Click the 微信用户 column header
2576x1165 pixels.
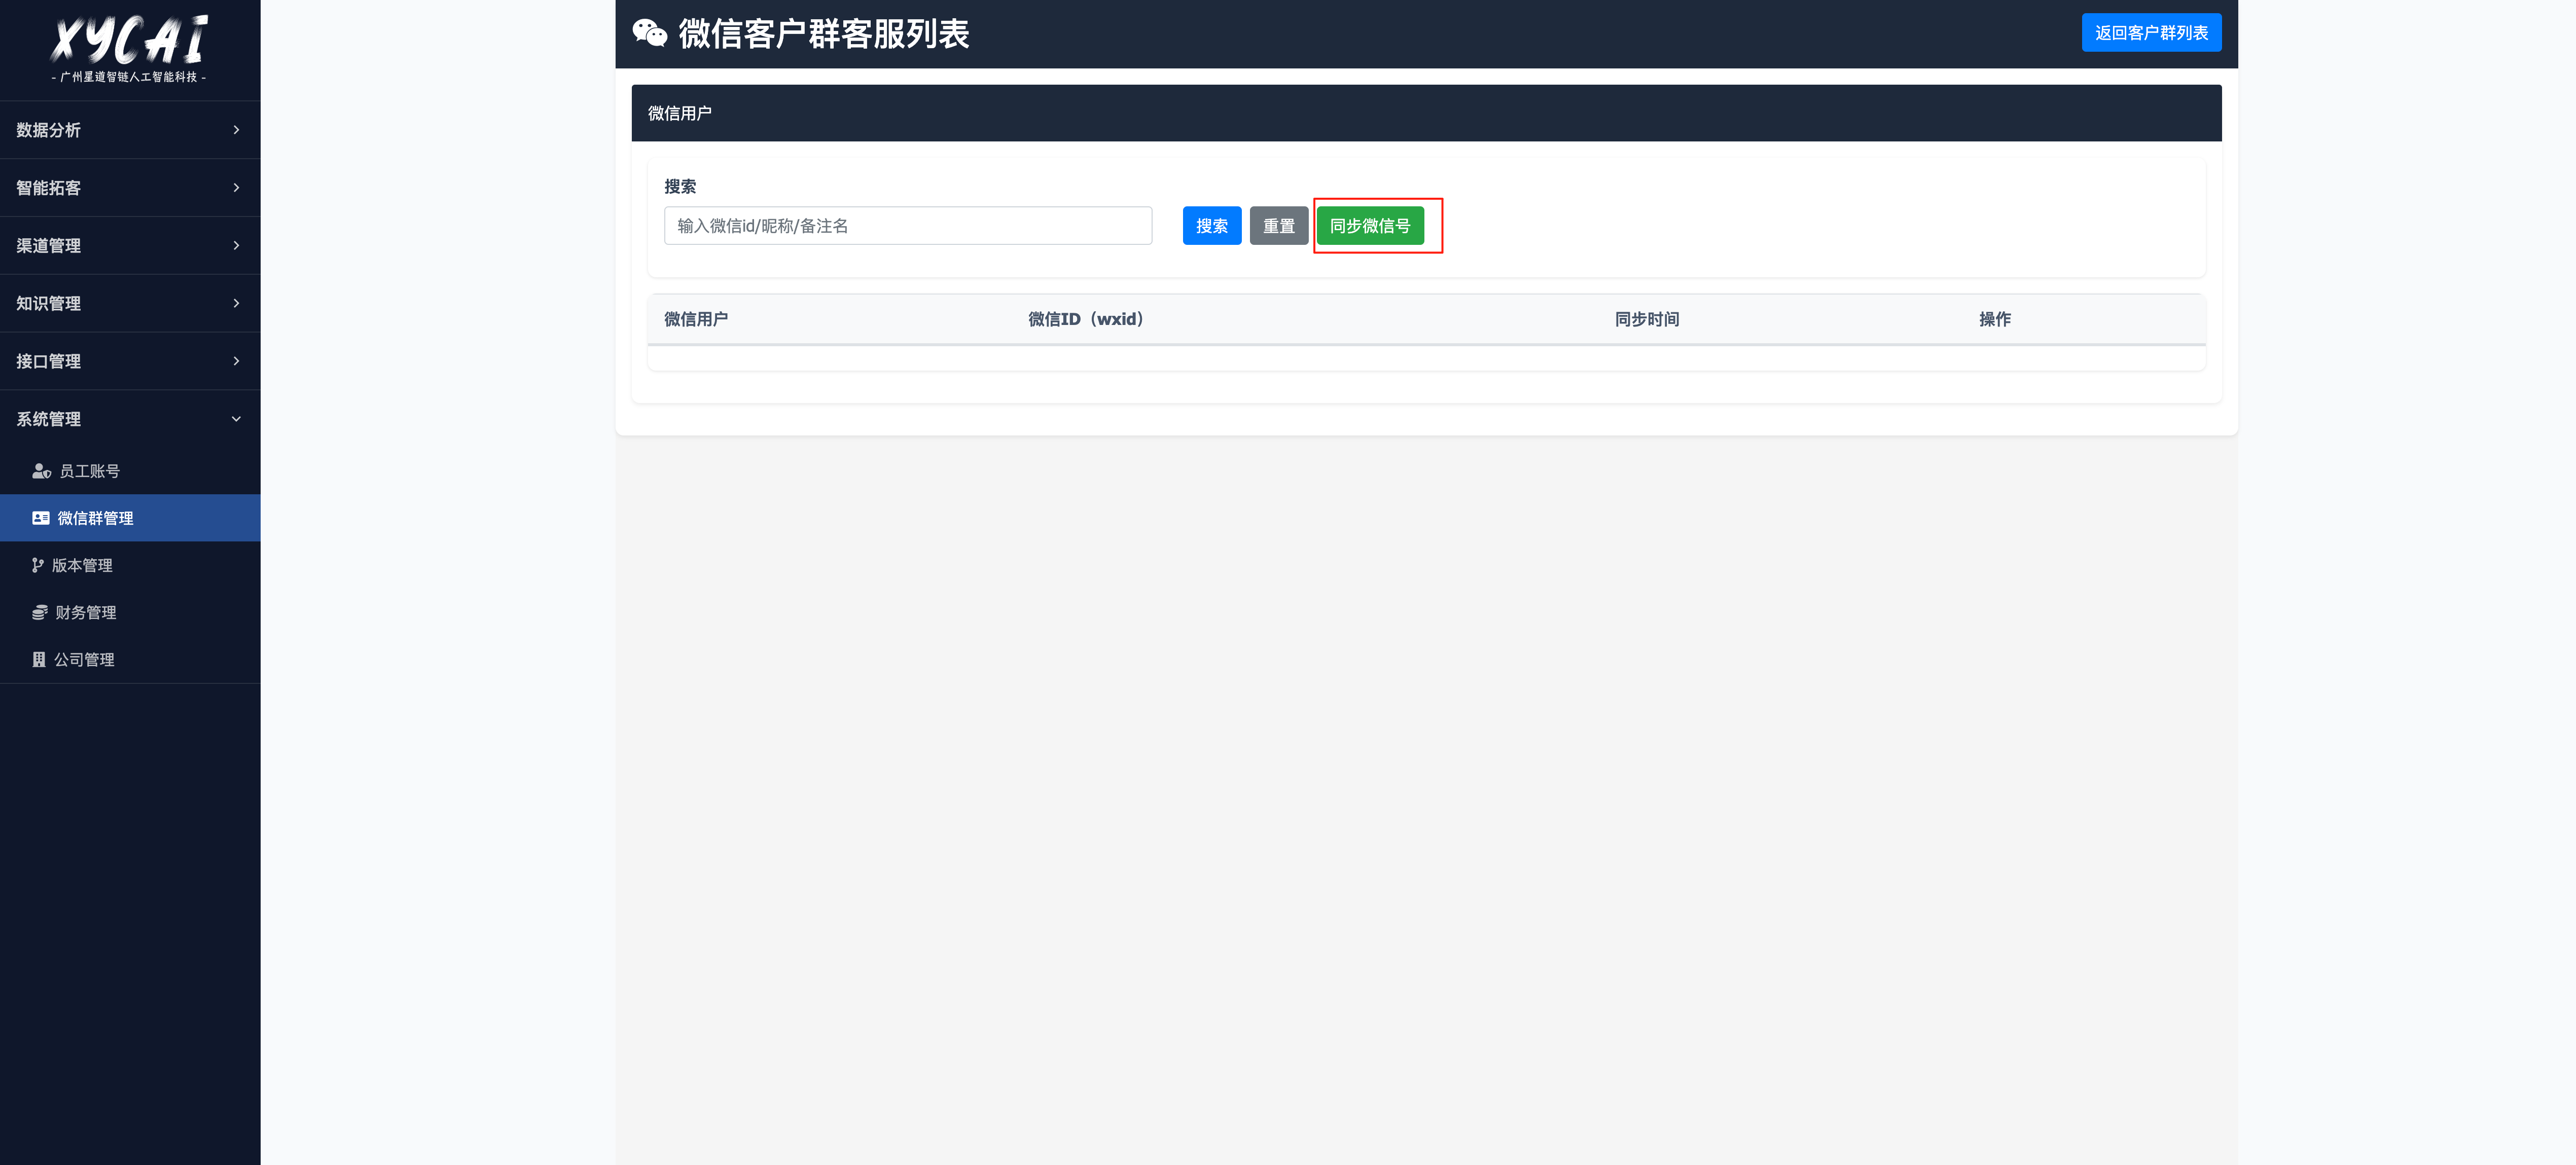(x=696, y=319)
